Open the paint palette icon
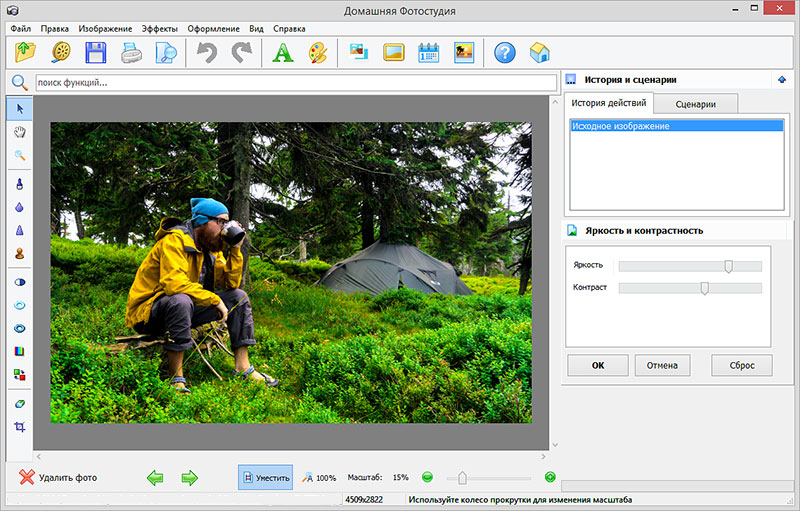 pos(318,53)
